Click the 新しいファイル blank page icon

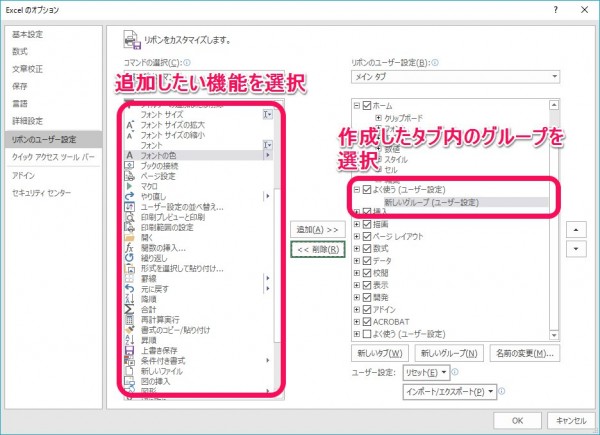tap(130, 371)
